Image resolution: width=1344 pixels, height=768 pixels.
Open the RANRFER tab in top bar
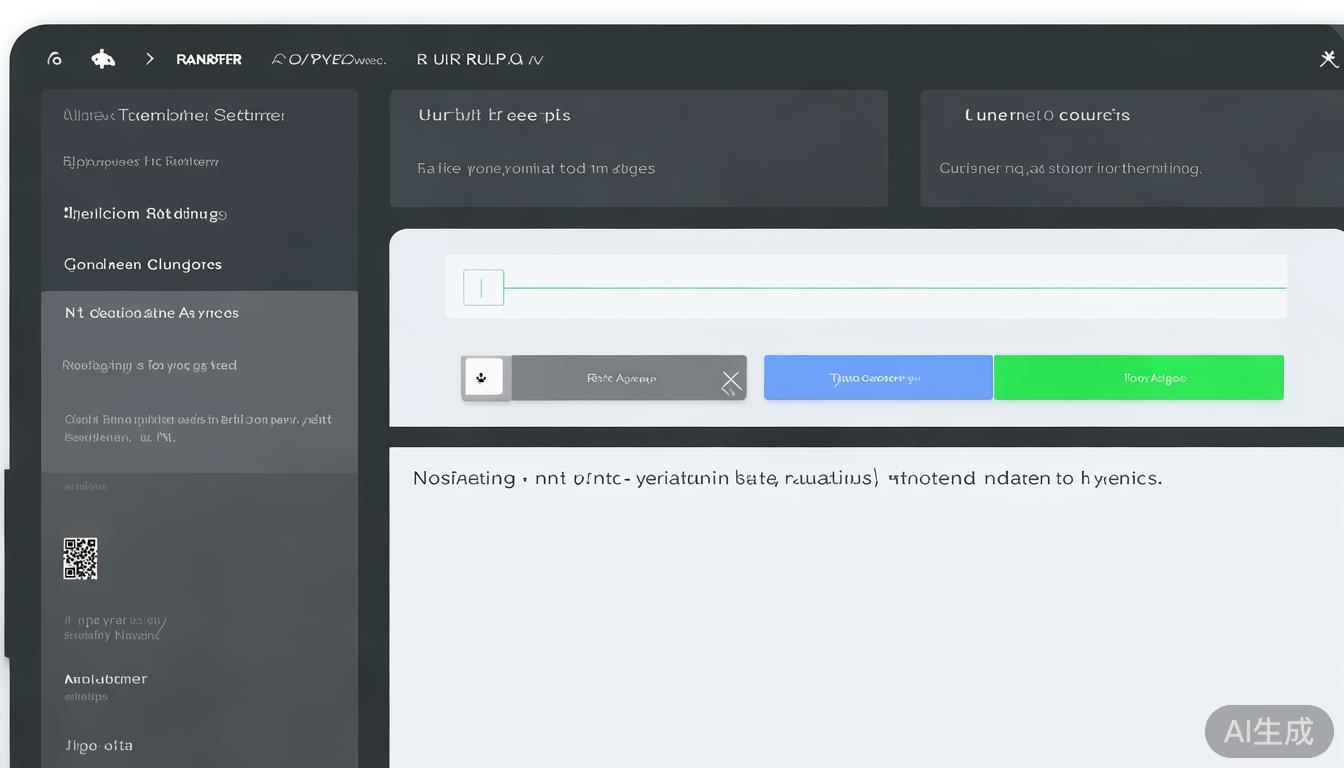208,59
